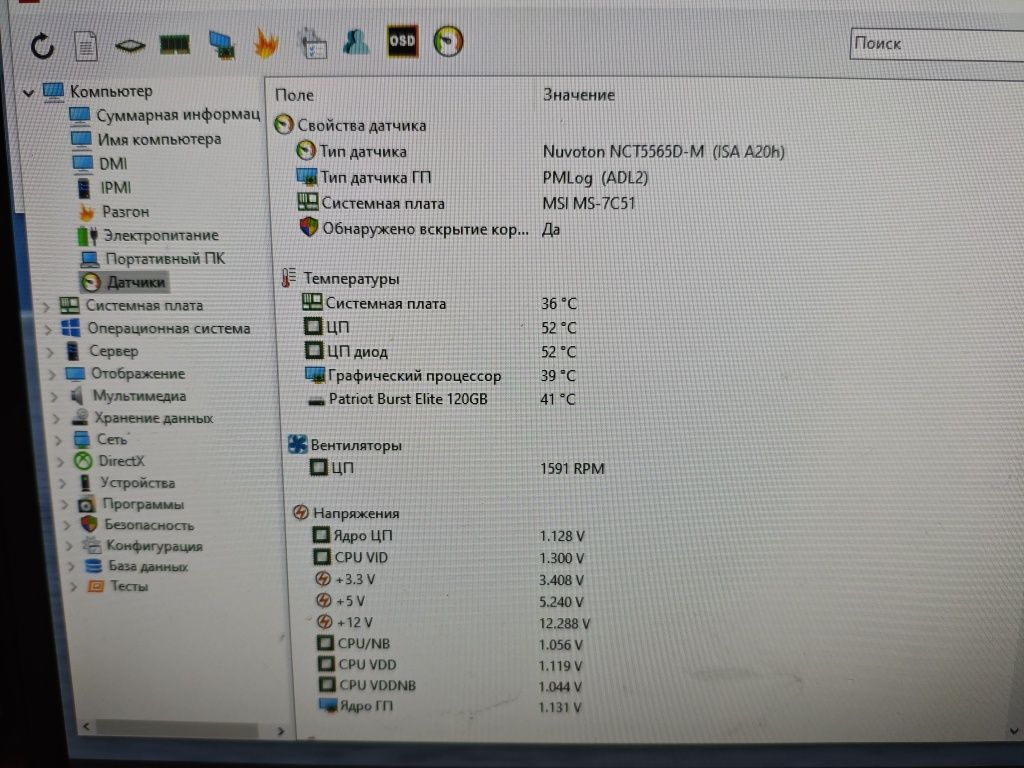The image size is (1024, 768).
Task: Click the monitor diagnostics toolbar icon
Action: click(x=222, y=44)
